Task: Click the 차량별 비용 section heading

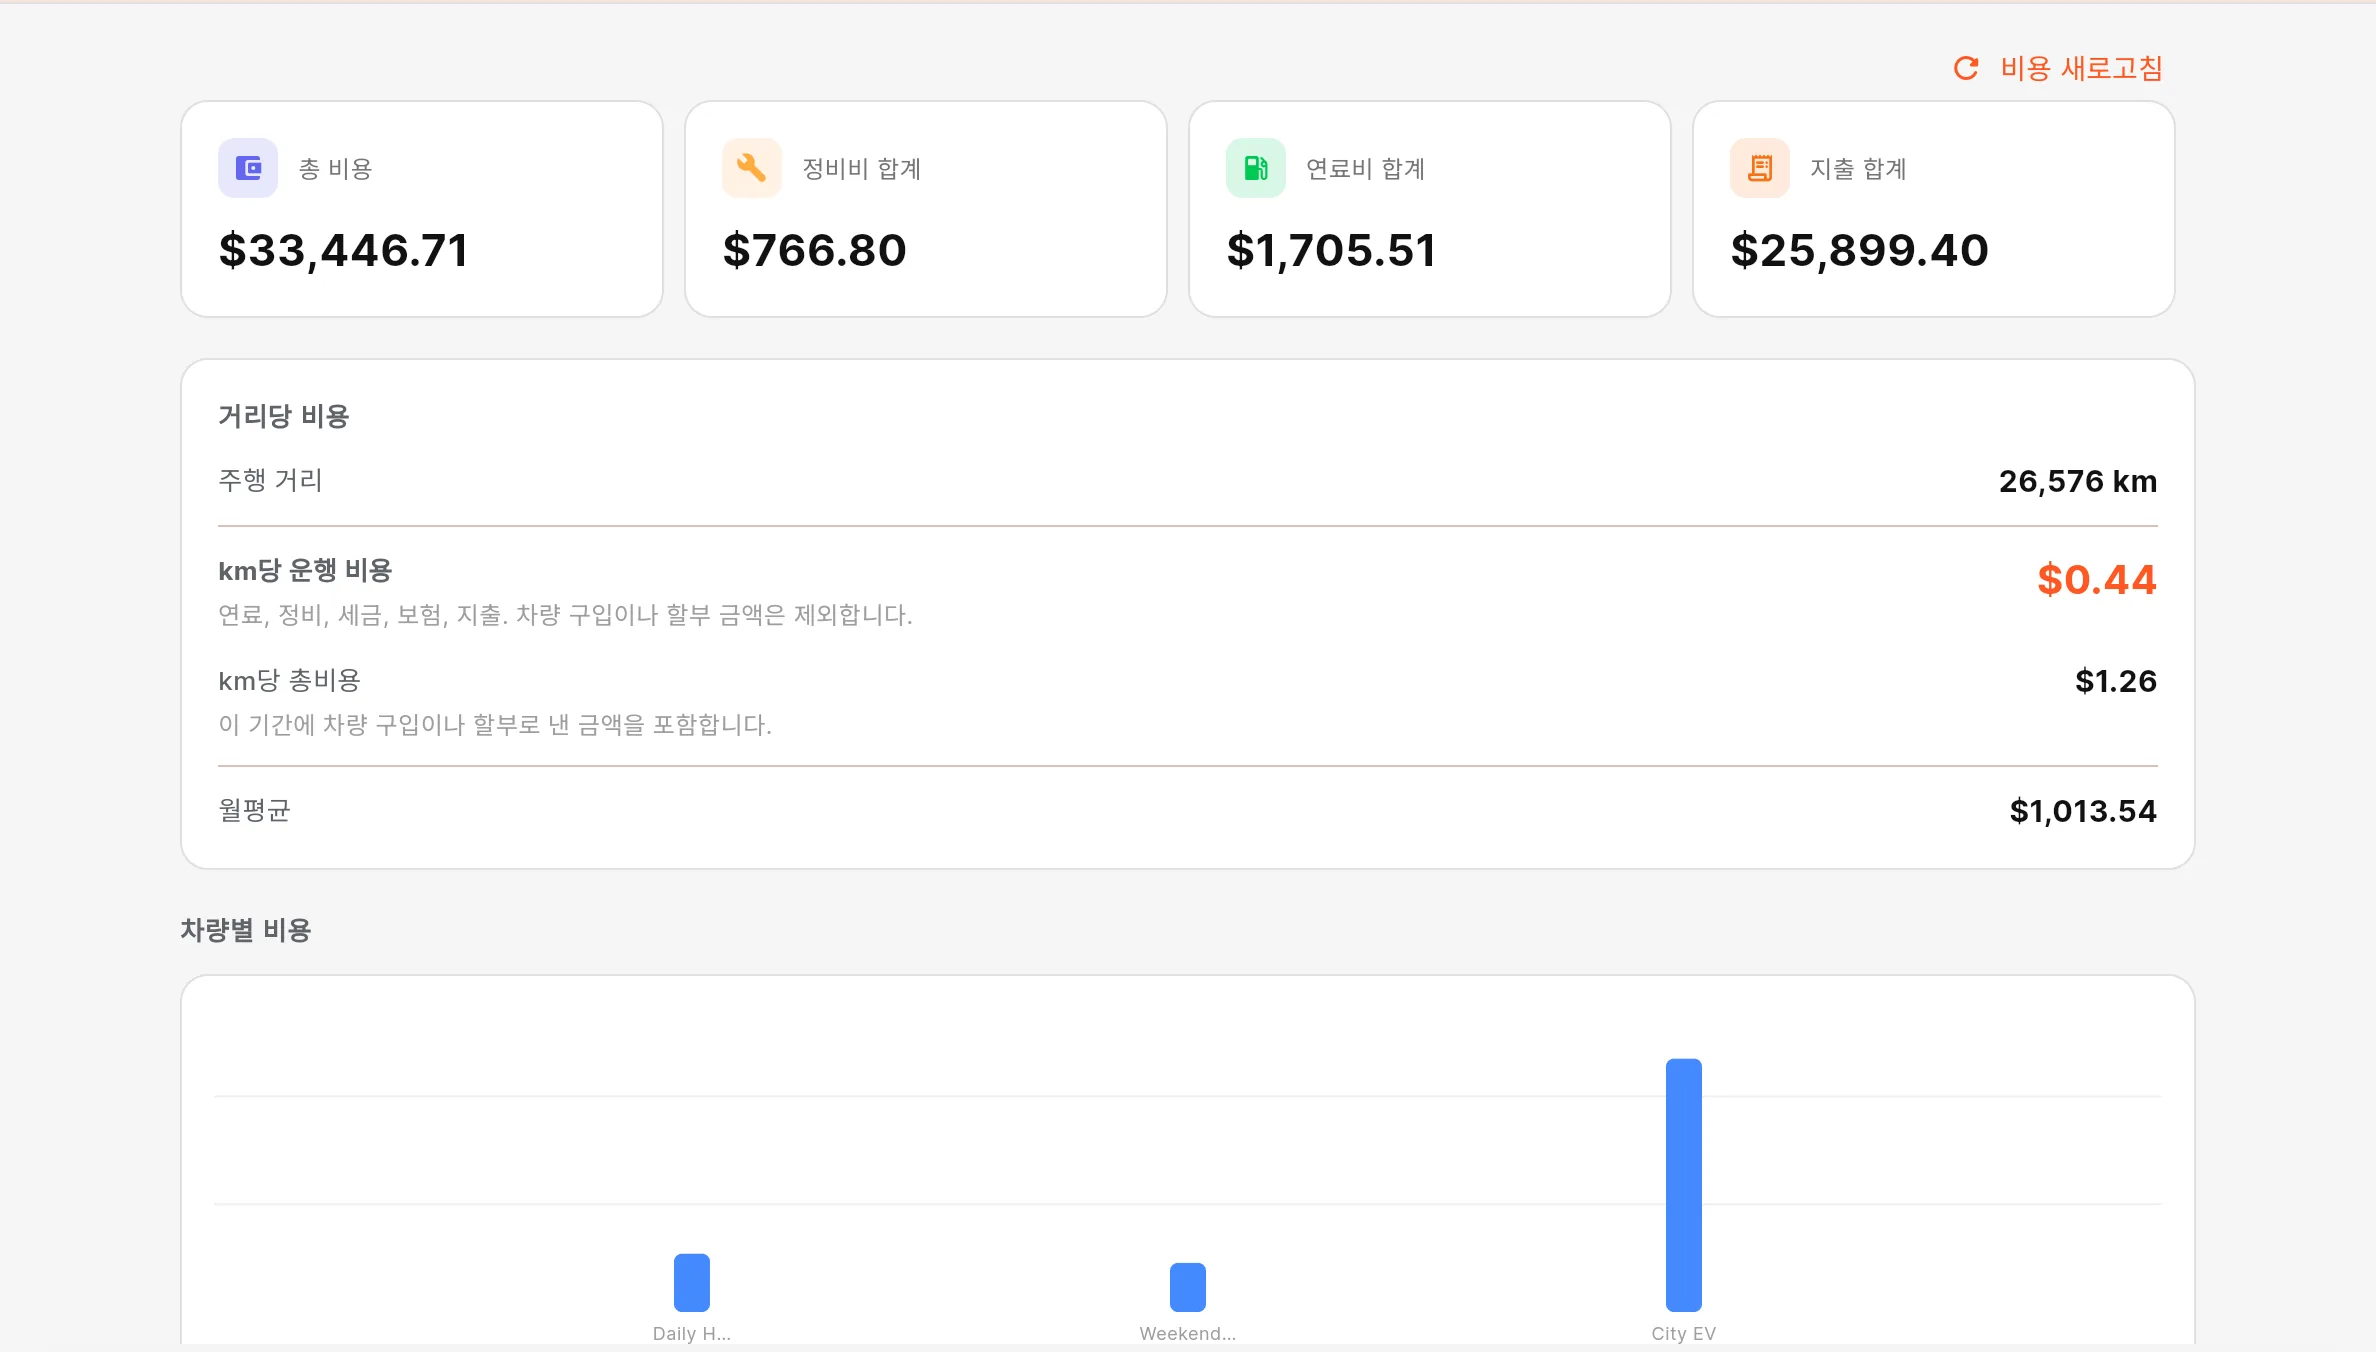Action: 246,930
